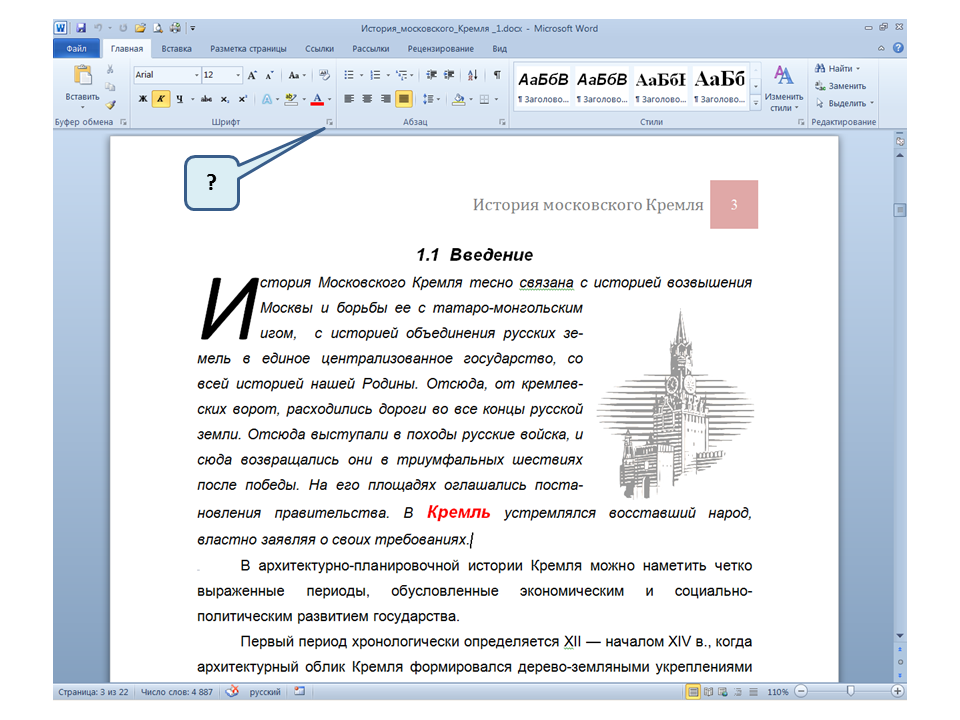This screenshot has height=720, width=960.
Task: Turn off italic formatting (К button)
Action: [x=160, y=99]
